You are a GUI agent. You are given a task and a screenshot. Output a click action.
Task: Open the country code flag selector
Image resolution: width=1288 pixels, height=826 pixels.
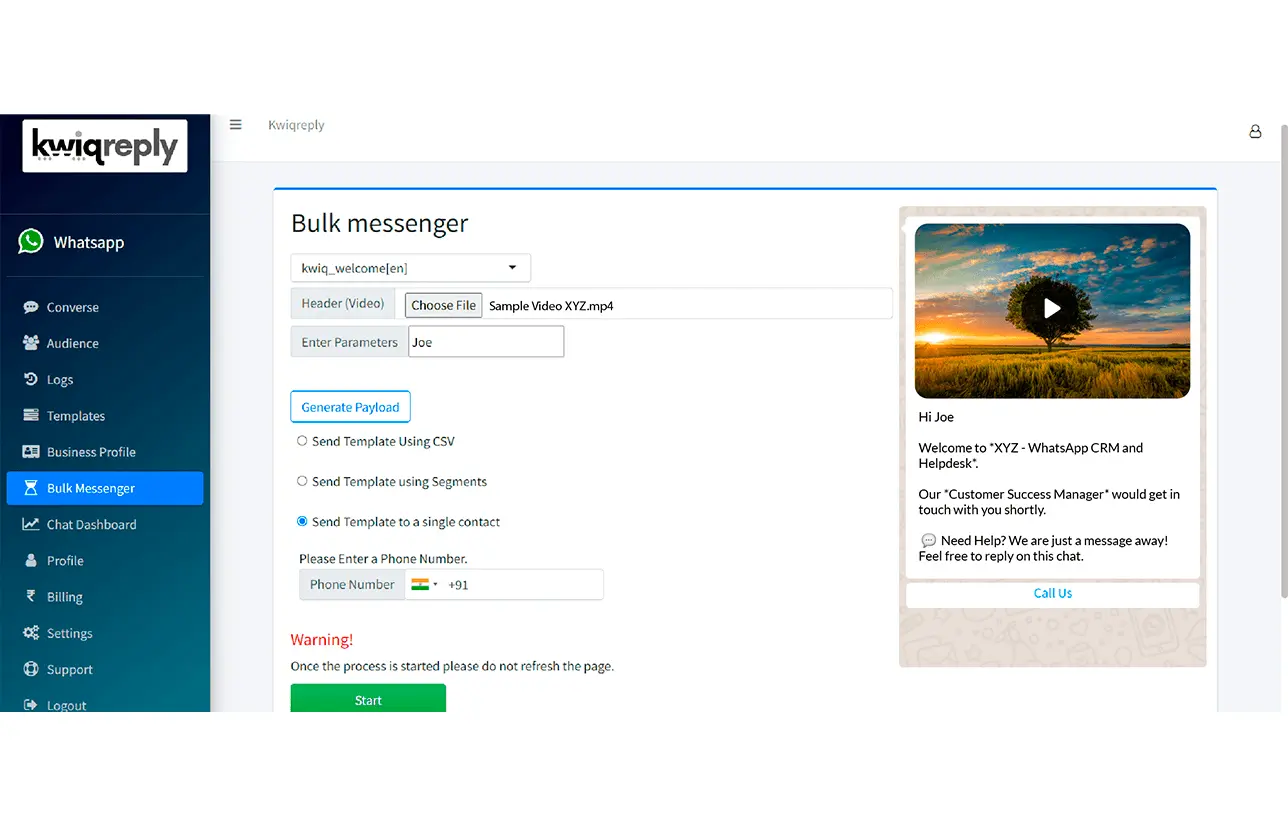[422, 584]
